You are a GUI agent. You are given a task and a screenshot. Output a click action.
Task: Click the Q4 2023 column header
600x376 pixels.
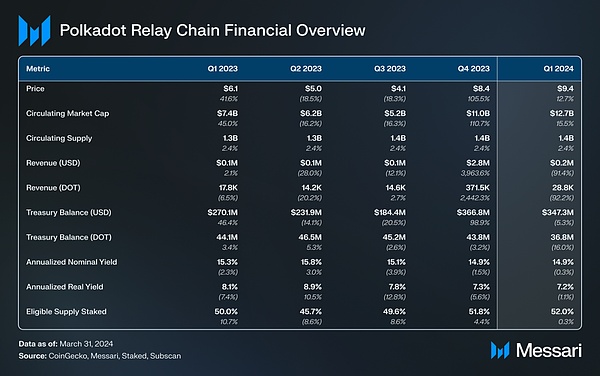point(474,69)
